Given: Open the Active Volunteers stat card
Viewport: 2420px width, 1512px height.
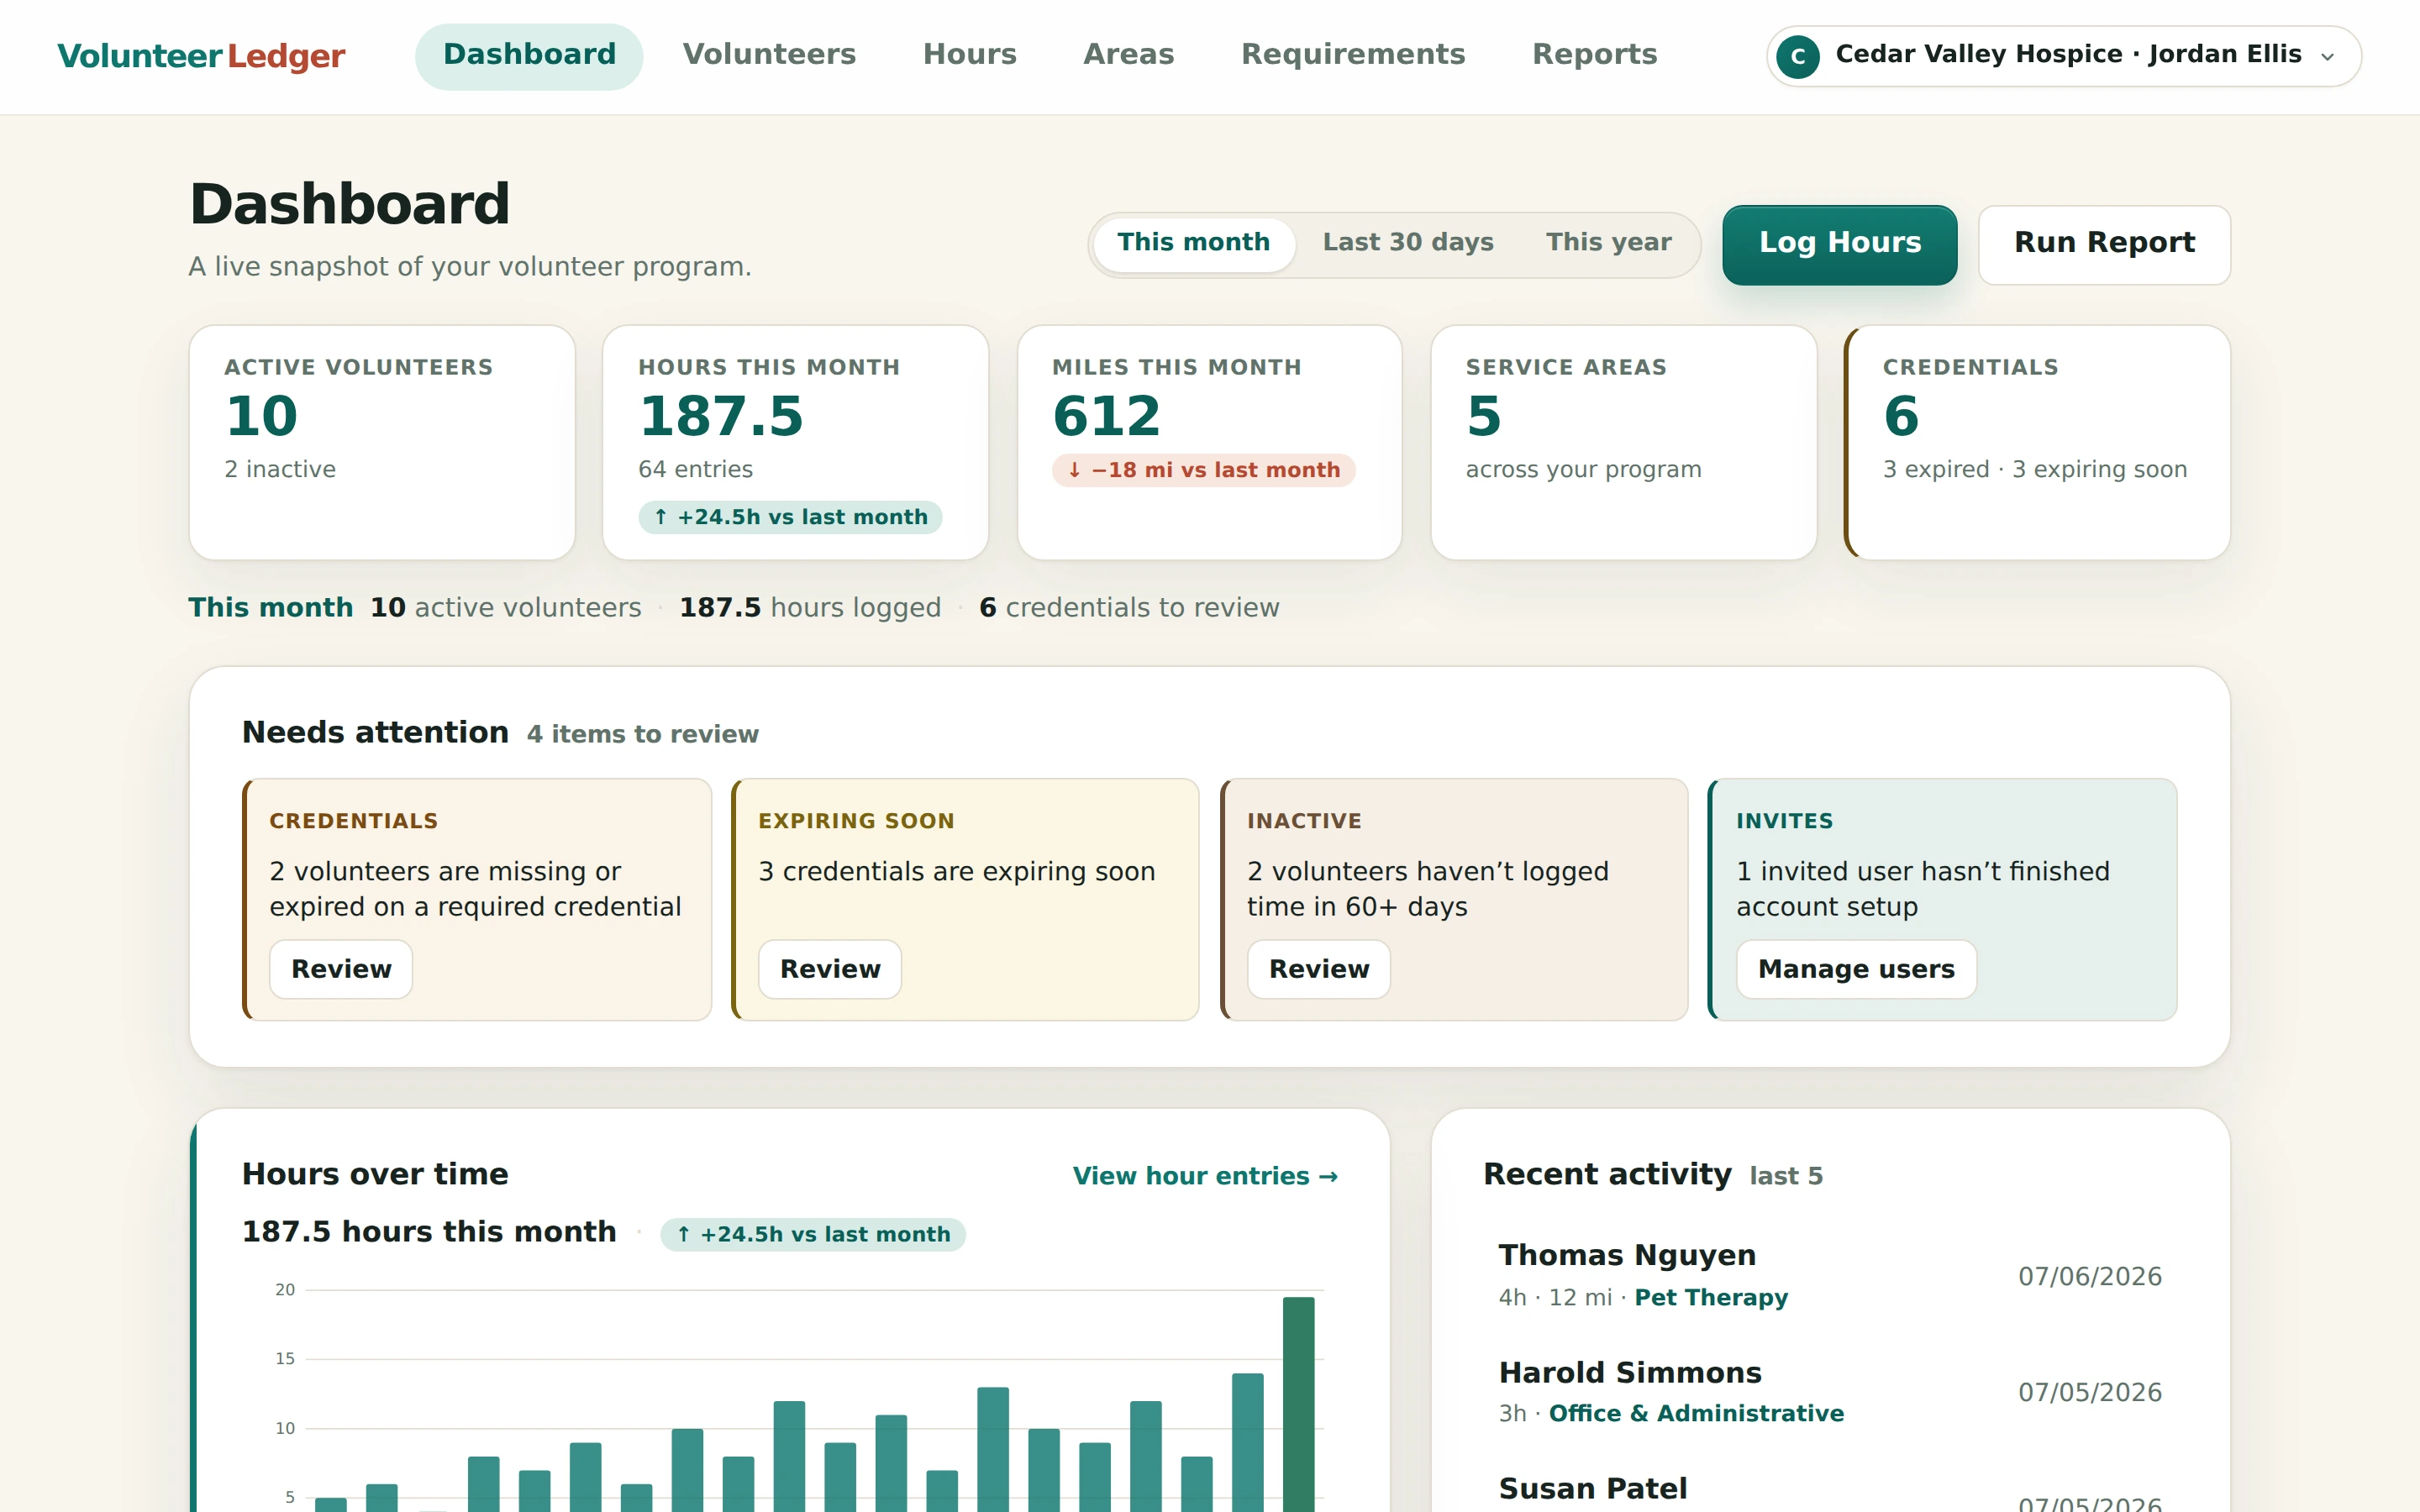Looking at the screenshot, I should (382, 442).
